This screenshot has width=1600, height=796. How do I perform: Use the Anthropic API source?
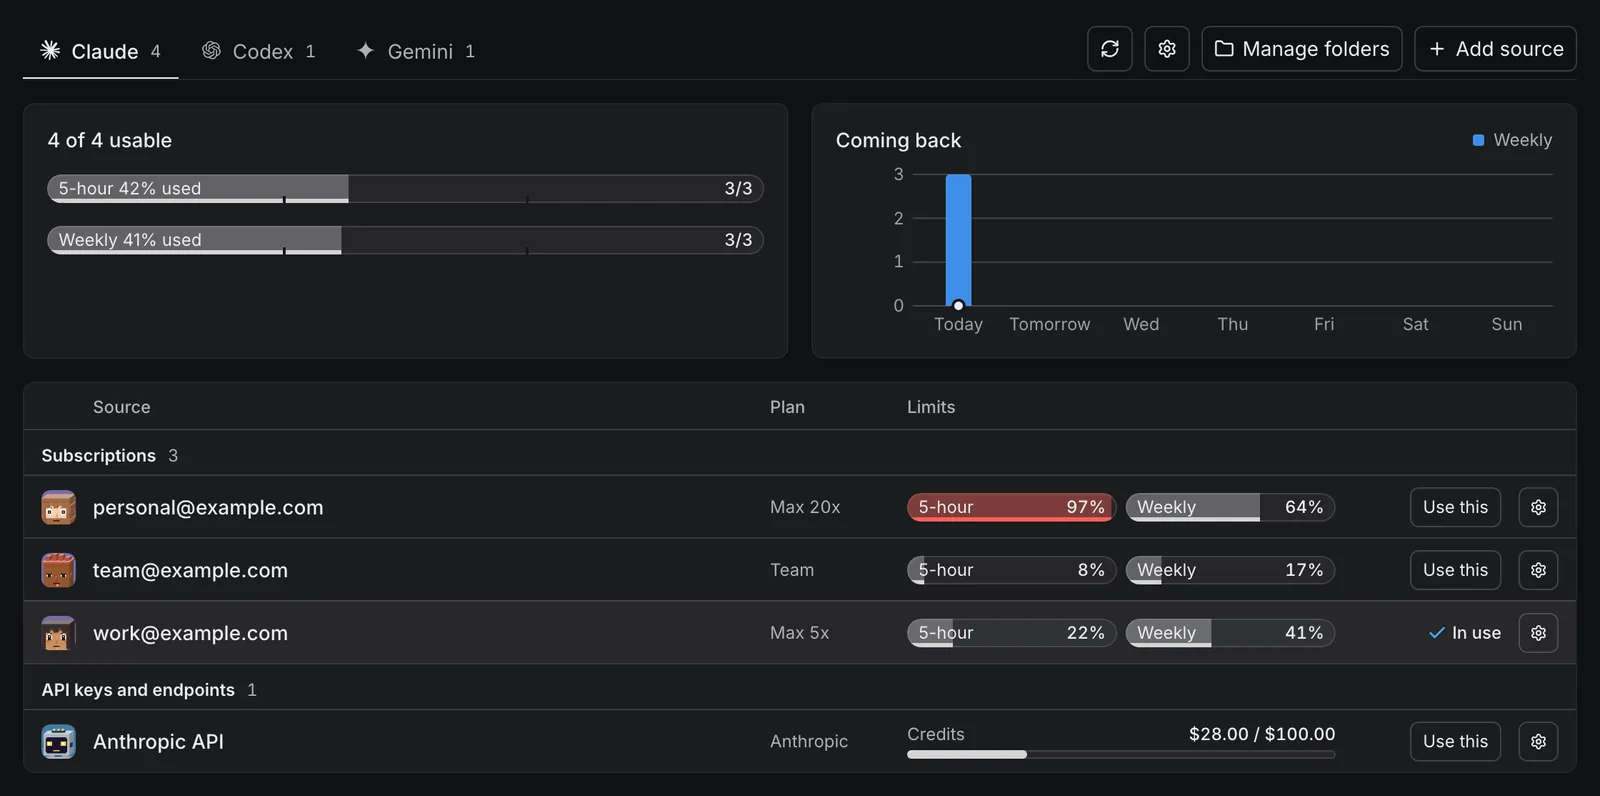[1455, 741]
